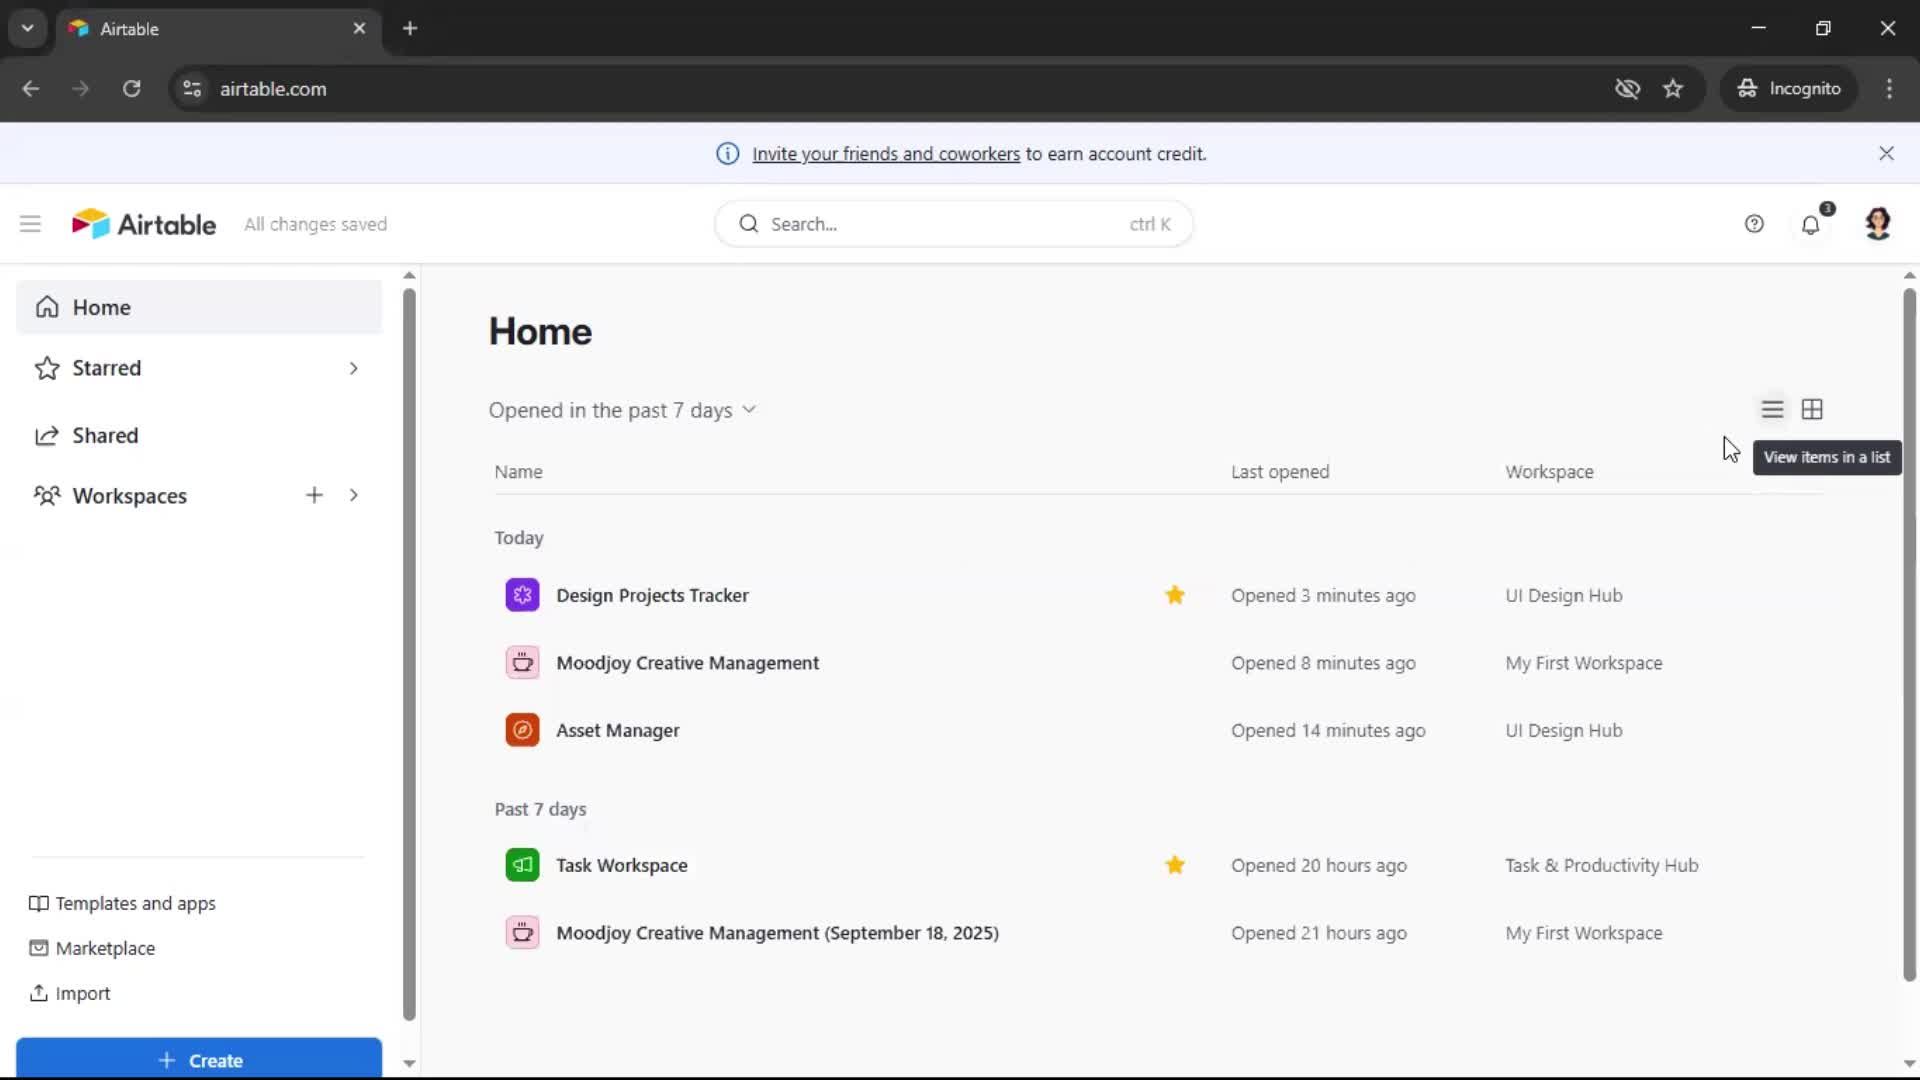Click the 'Name' column header
The width and height of the screenshot is (1920, 1080).
point(518,472)
